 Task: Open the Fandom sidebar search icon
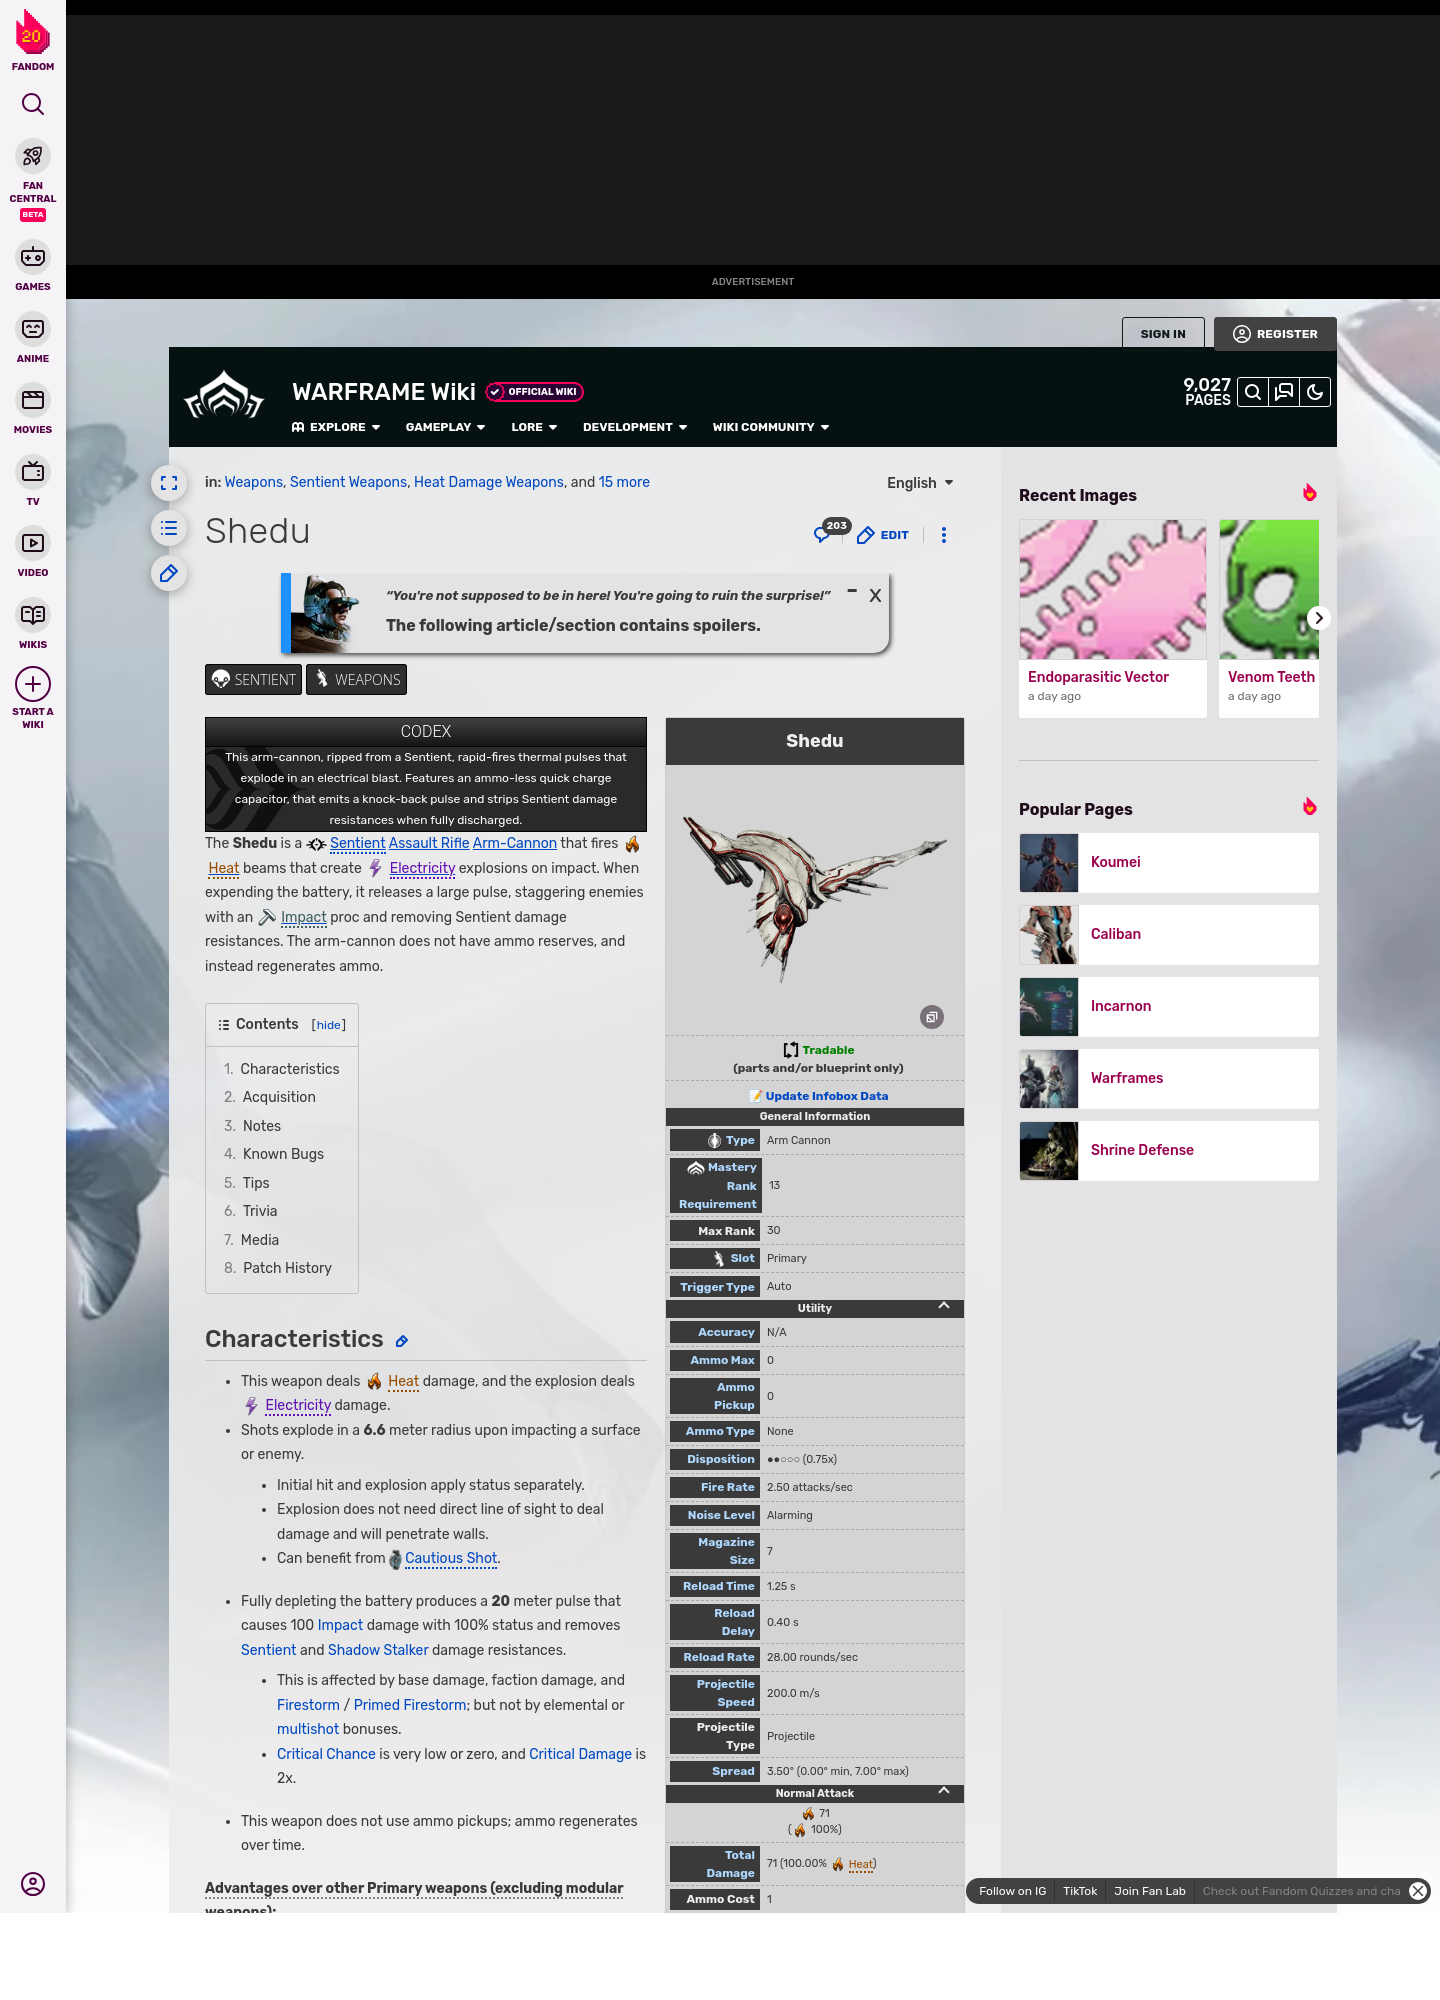pos(33,104)
